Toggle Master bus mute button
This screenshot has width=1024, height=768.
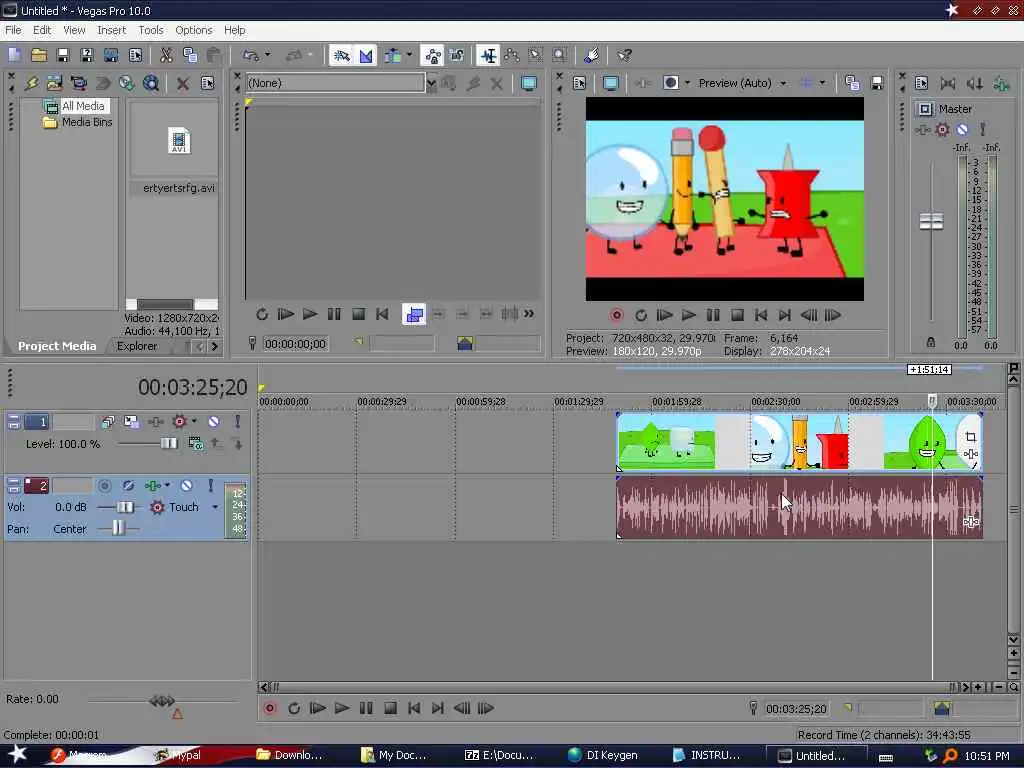click(x=962, y=129)
